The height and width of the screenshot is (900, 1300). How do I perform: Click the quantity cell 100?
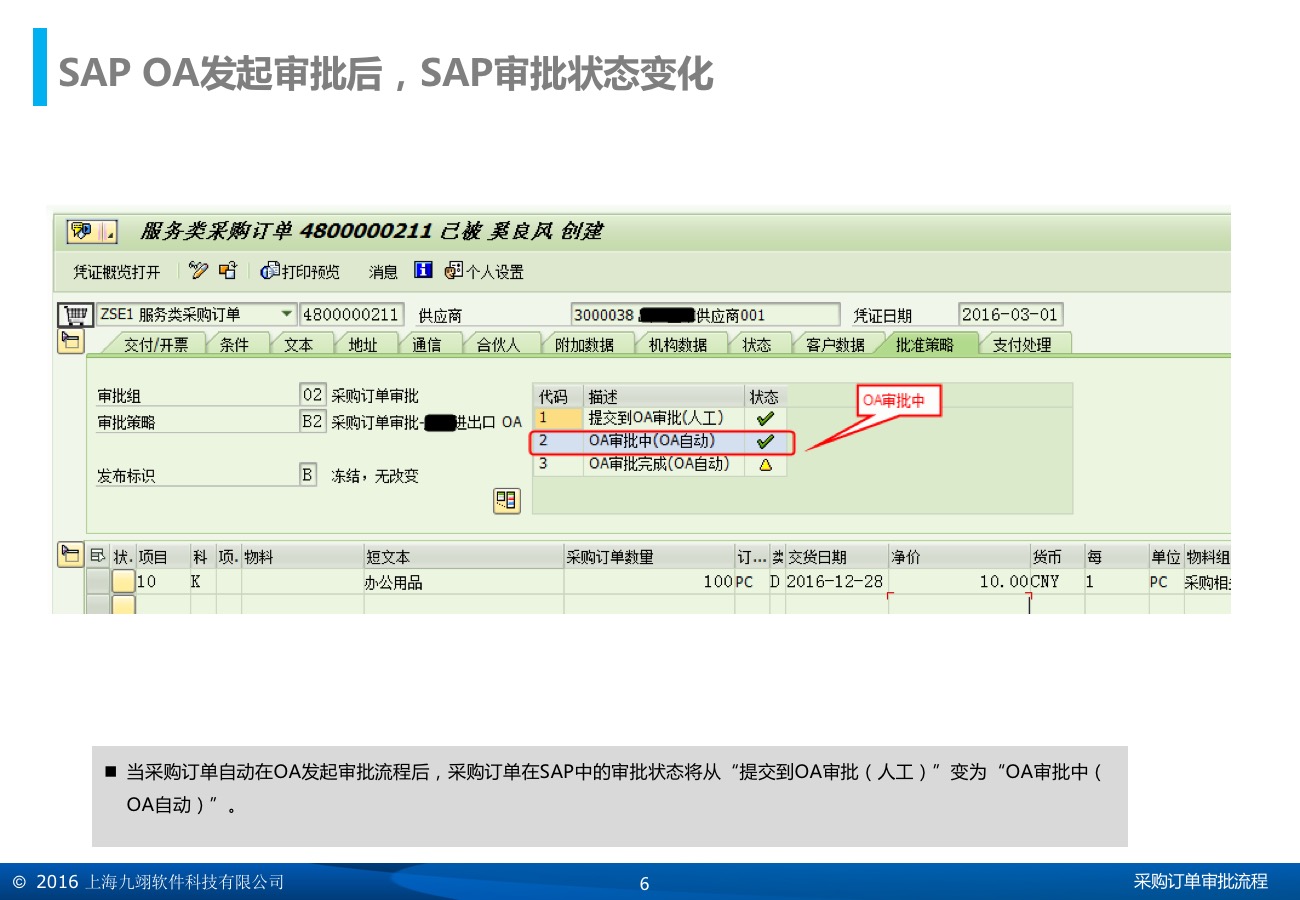649,582
